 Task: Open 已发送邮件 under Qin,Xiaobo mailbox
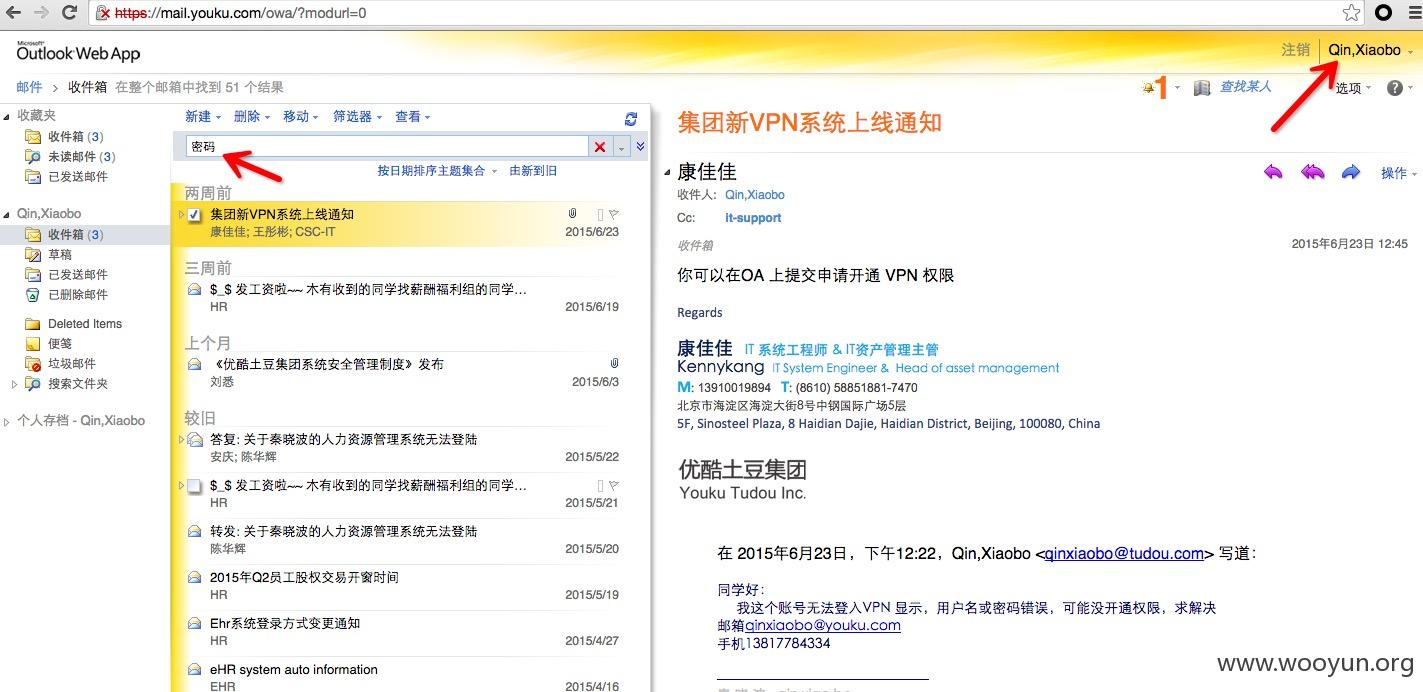[x=77, y=274]
